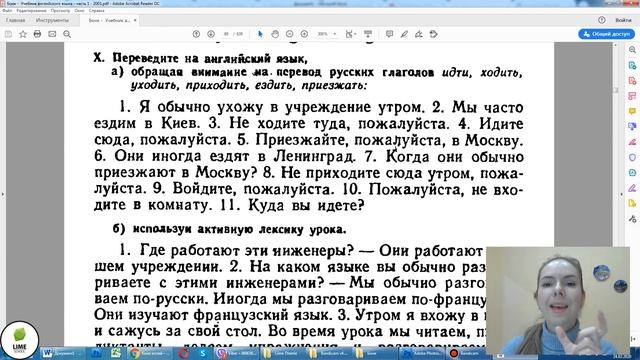Screen dimensions: 640x360
Task: Click the current page number field
Action: (227, 34)
